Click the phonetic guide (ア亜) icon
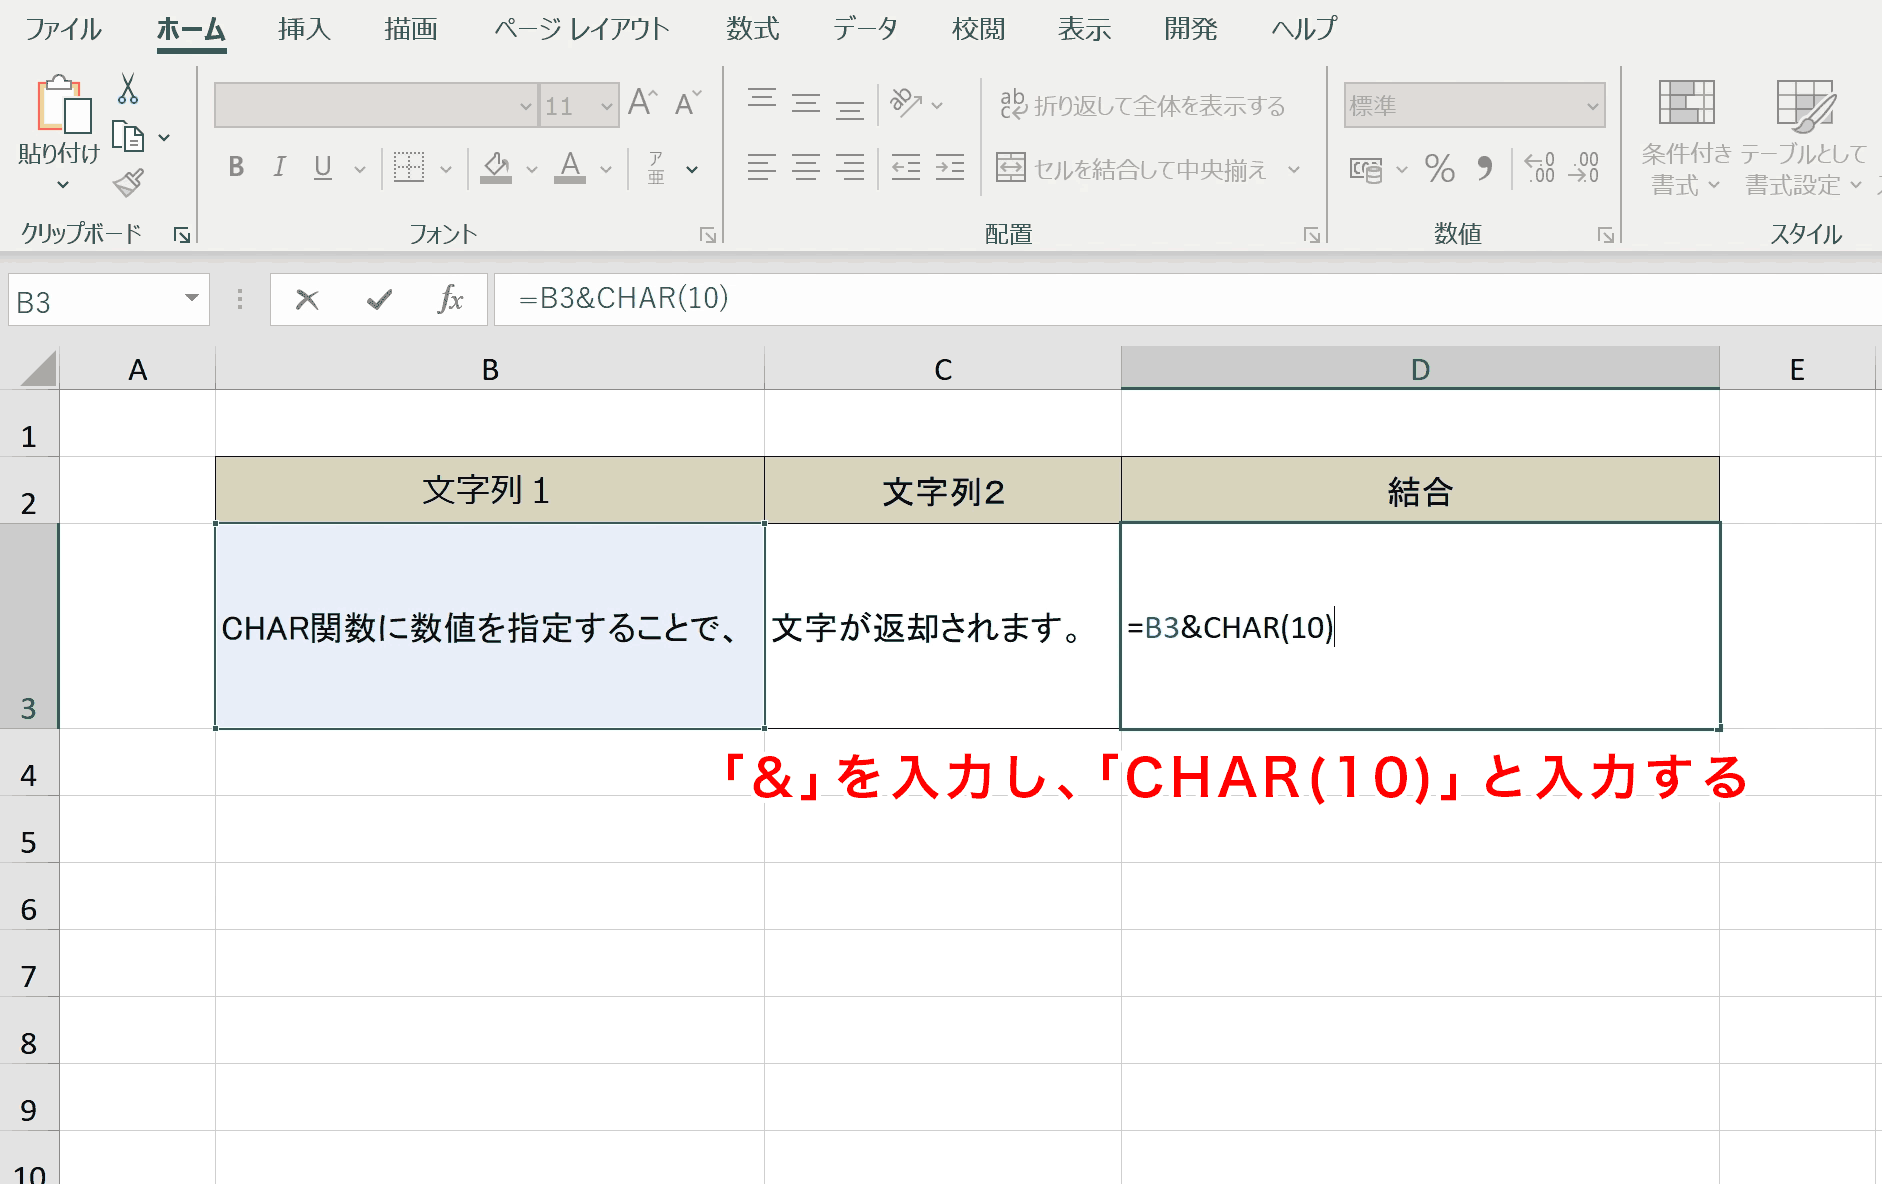The width and height of the screenshot is (1882, 1184). [x=656, y=168]
